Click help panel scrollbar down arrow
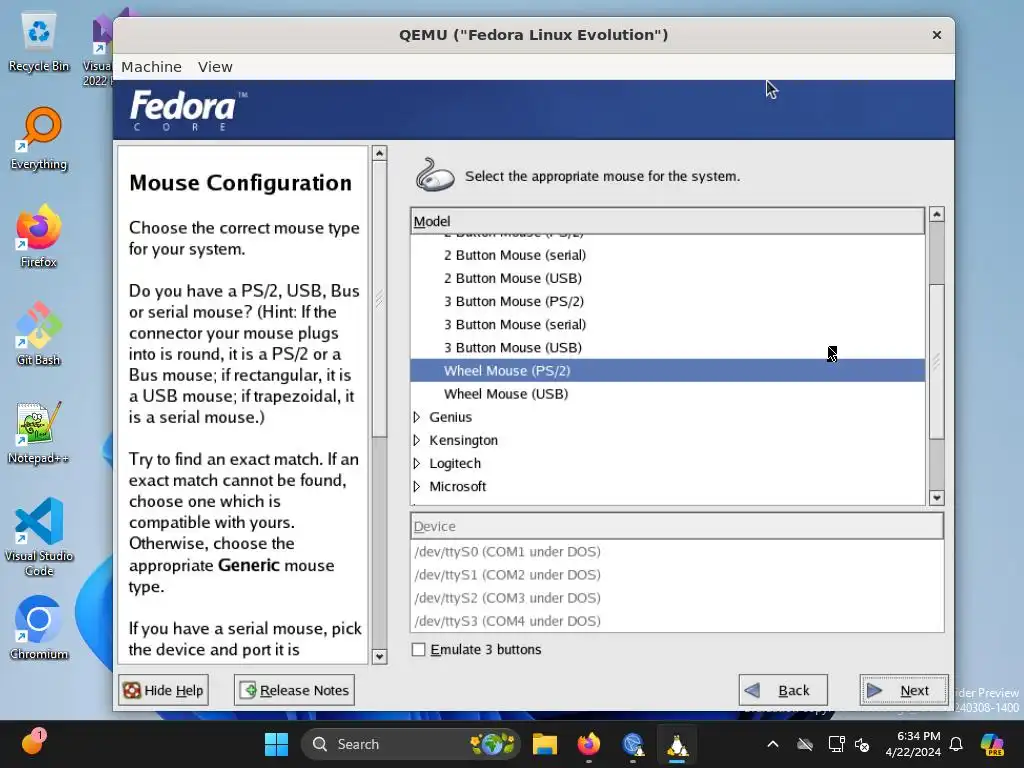1024x768 pixels. (379, 656)
